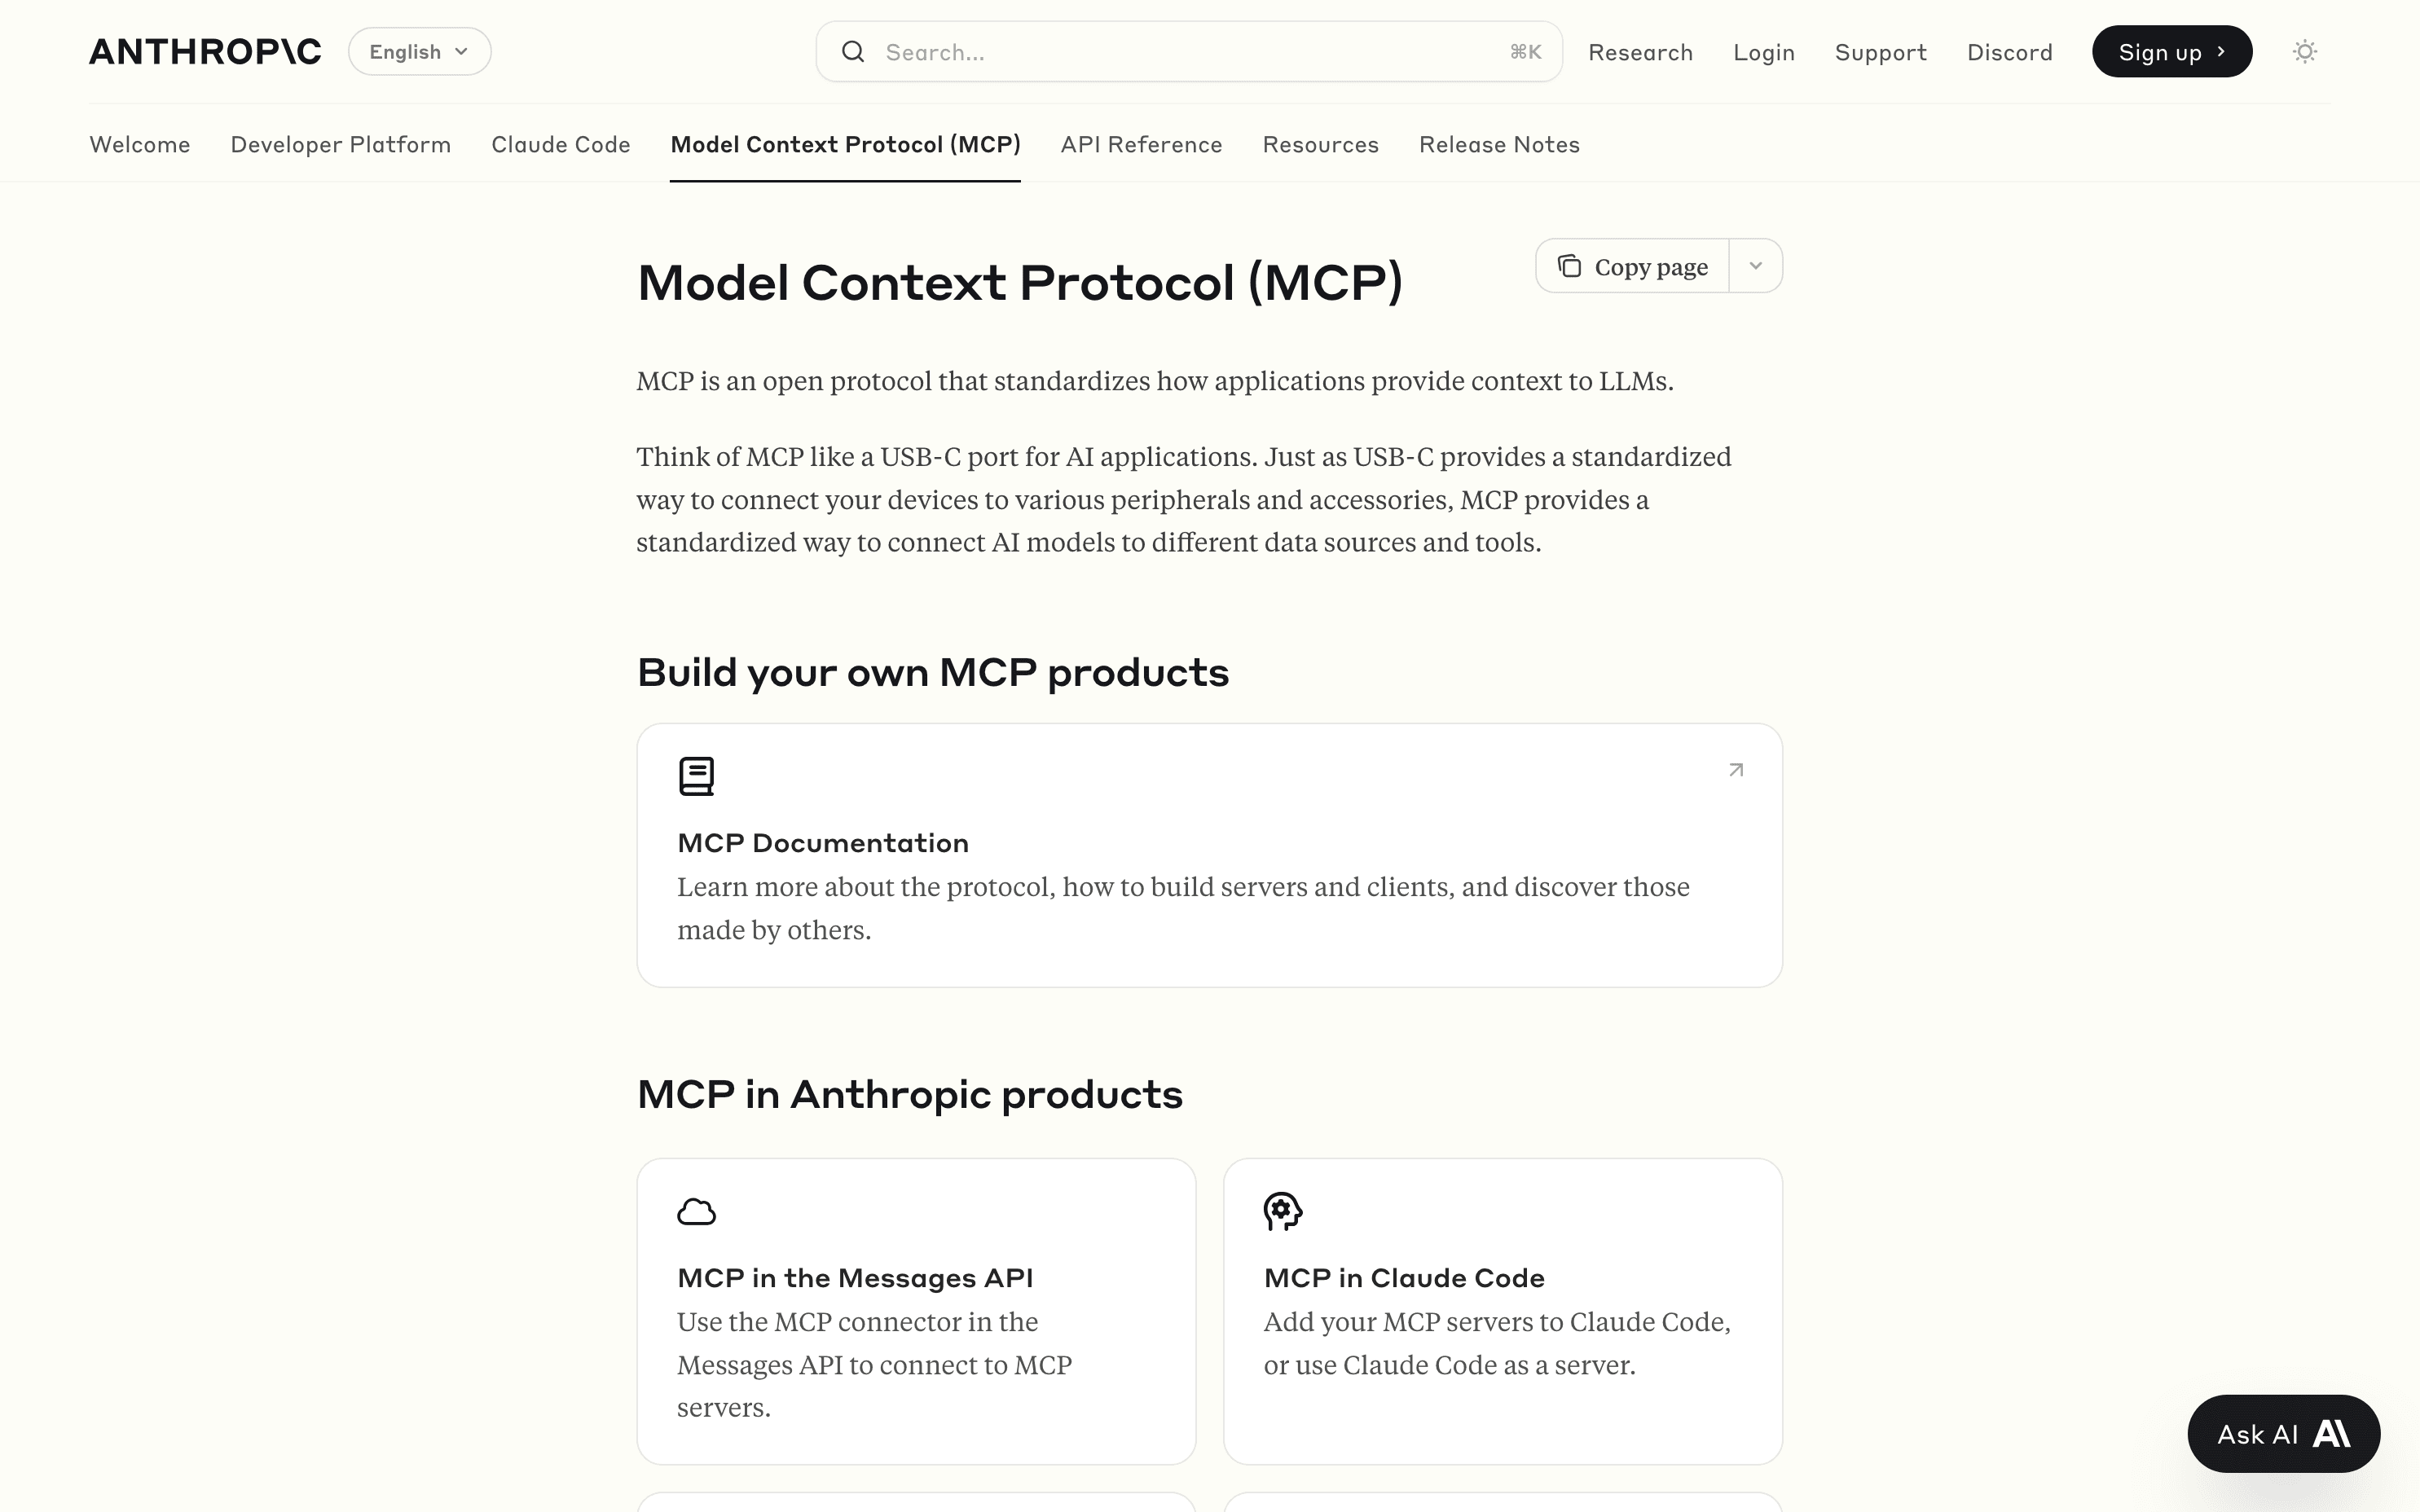2420x1512 pixels.
Task: Open the English language dropdown
Action: click(418, 51)
